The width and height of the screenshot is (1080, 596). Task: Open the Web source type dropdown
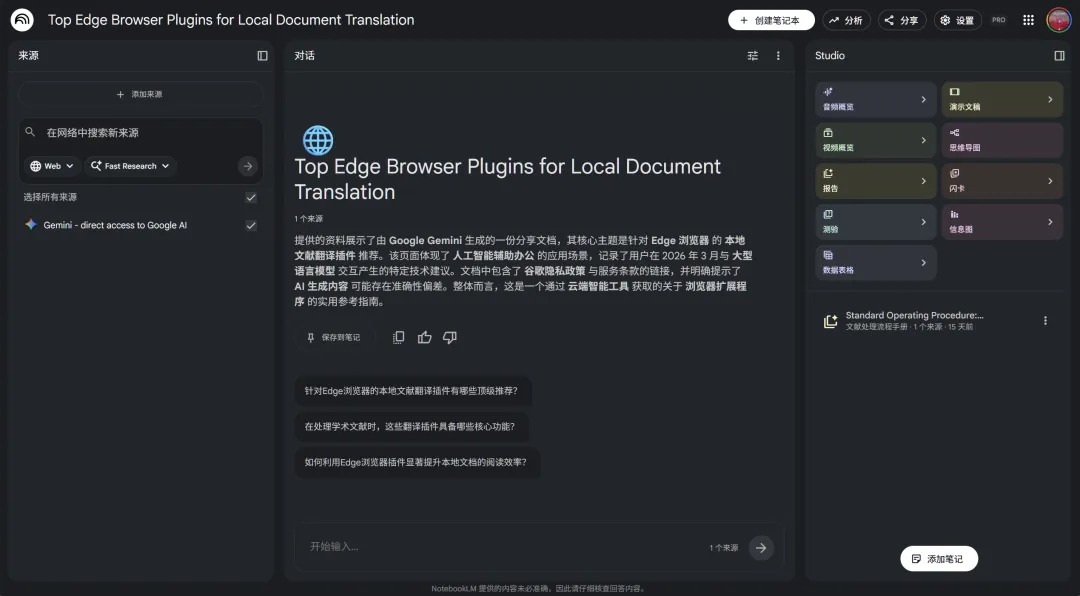click(52, 166)
